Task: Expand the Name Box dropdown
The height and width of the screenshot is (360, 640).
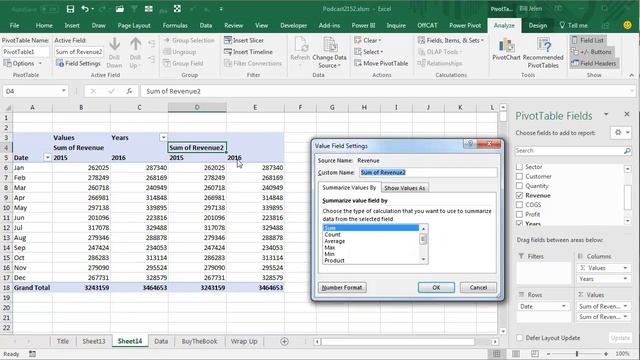Action: [64, 91]
